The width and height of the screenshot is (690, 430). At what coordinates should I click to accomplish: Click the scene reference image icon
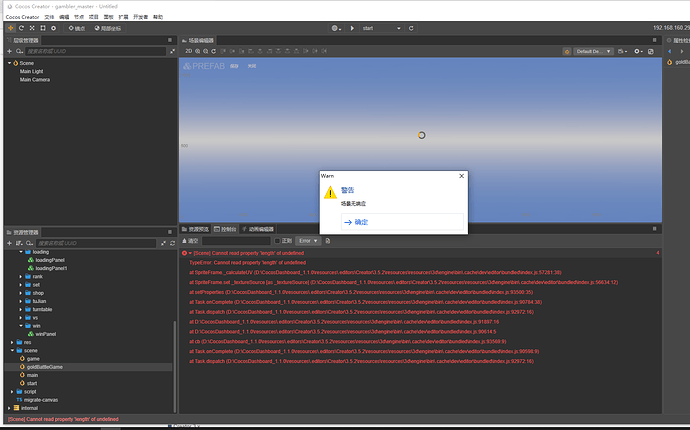pos(651,51)
